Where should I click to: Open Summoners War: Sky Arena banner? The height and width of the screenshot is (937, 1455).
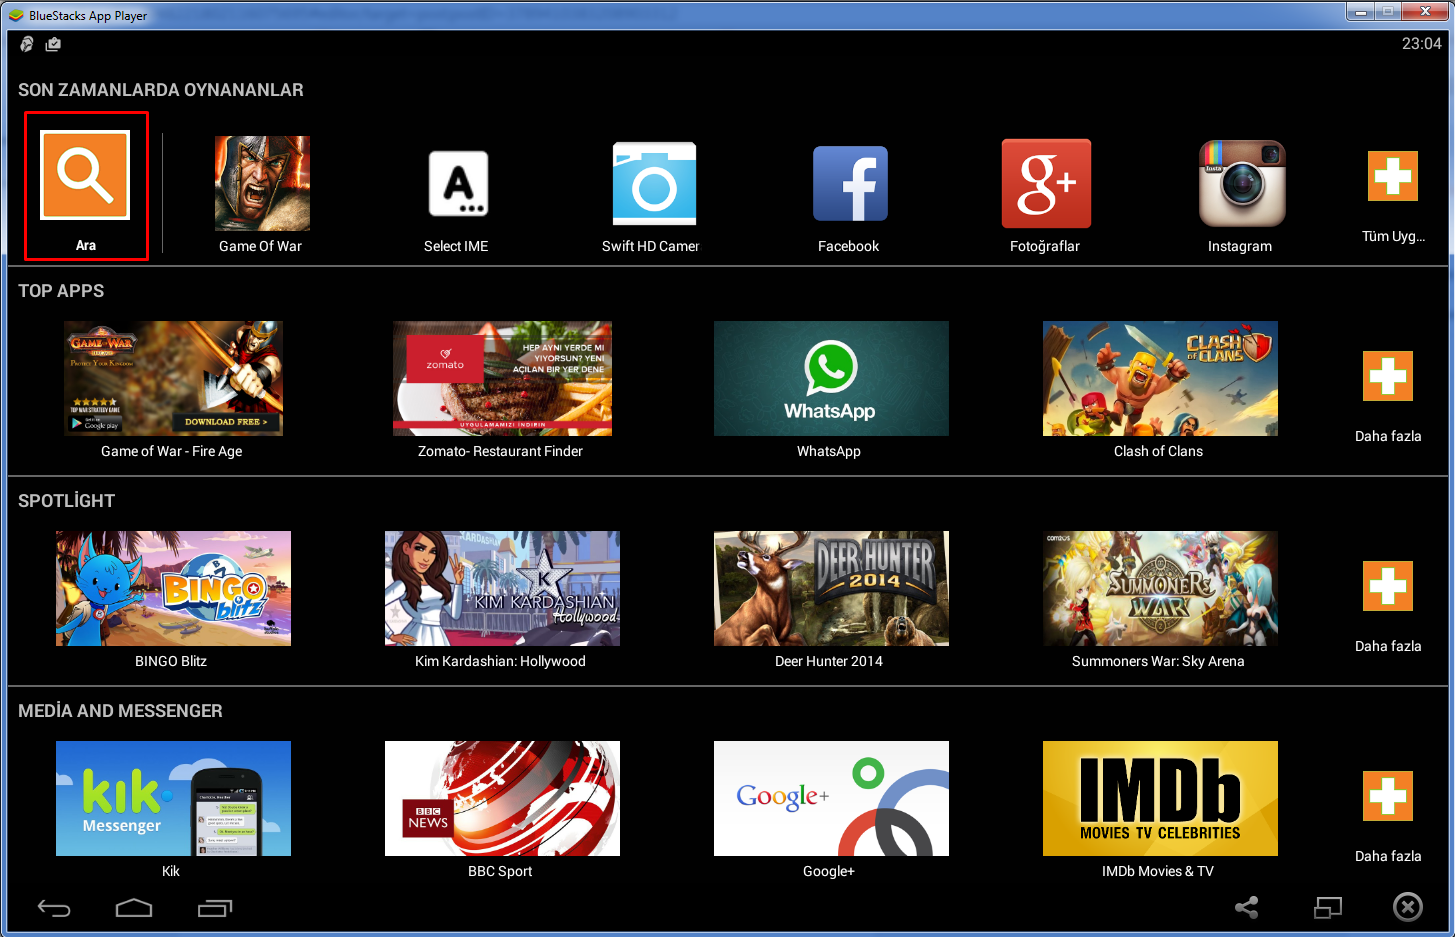tap(1160, 588)
